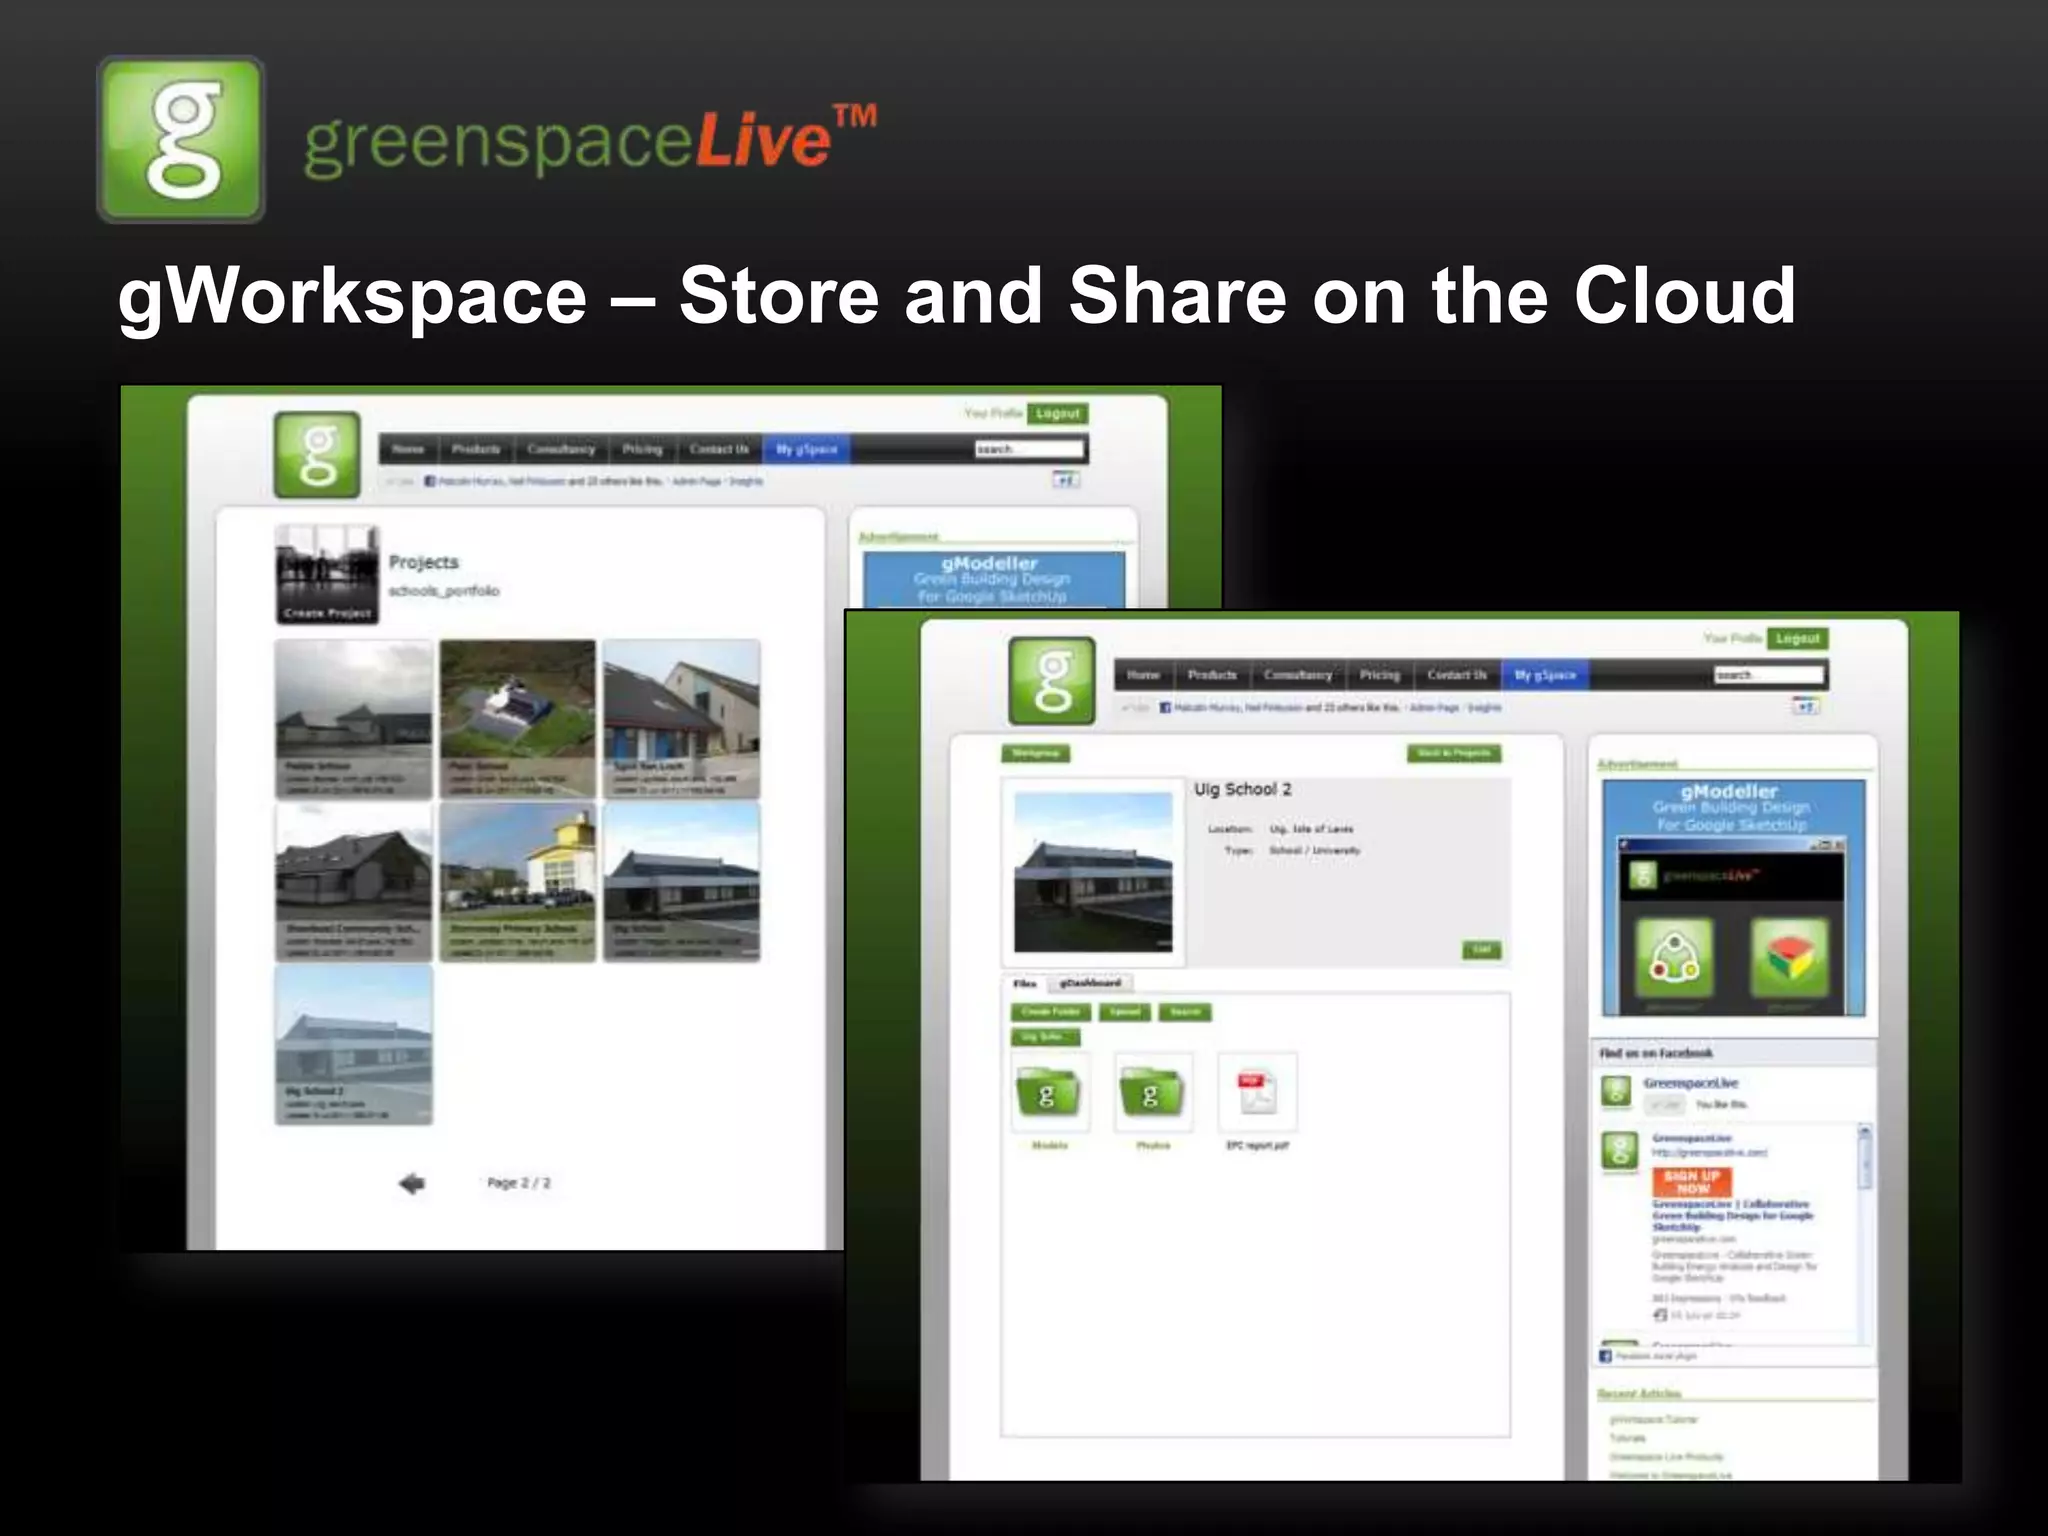Click the Facebook feed scrollbar up arrow
Image resolution: width=2048 pixels, height=1536 pixels.
pos(1864,1131)
